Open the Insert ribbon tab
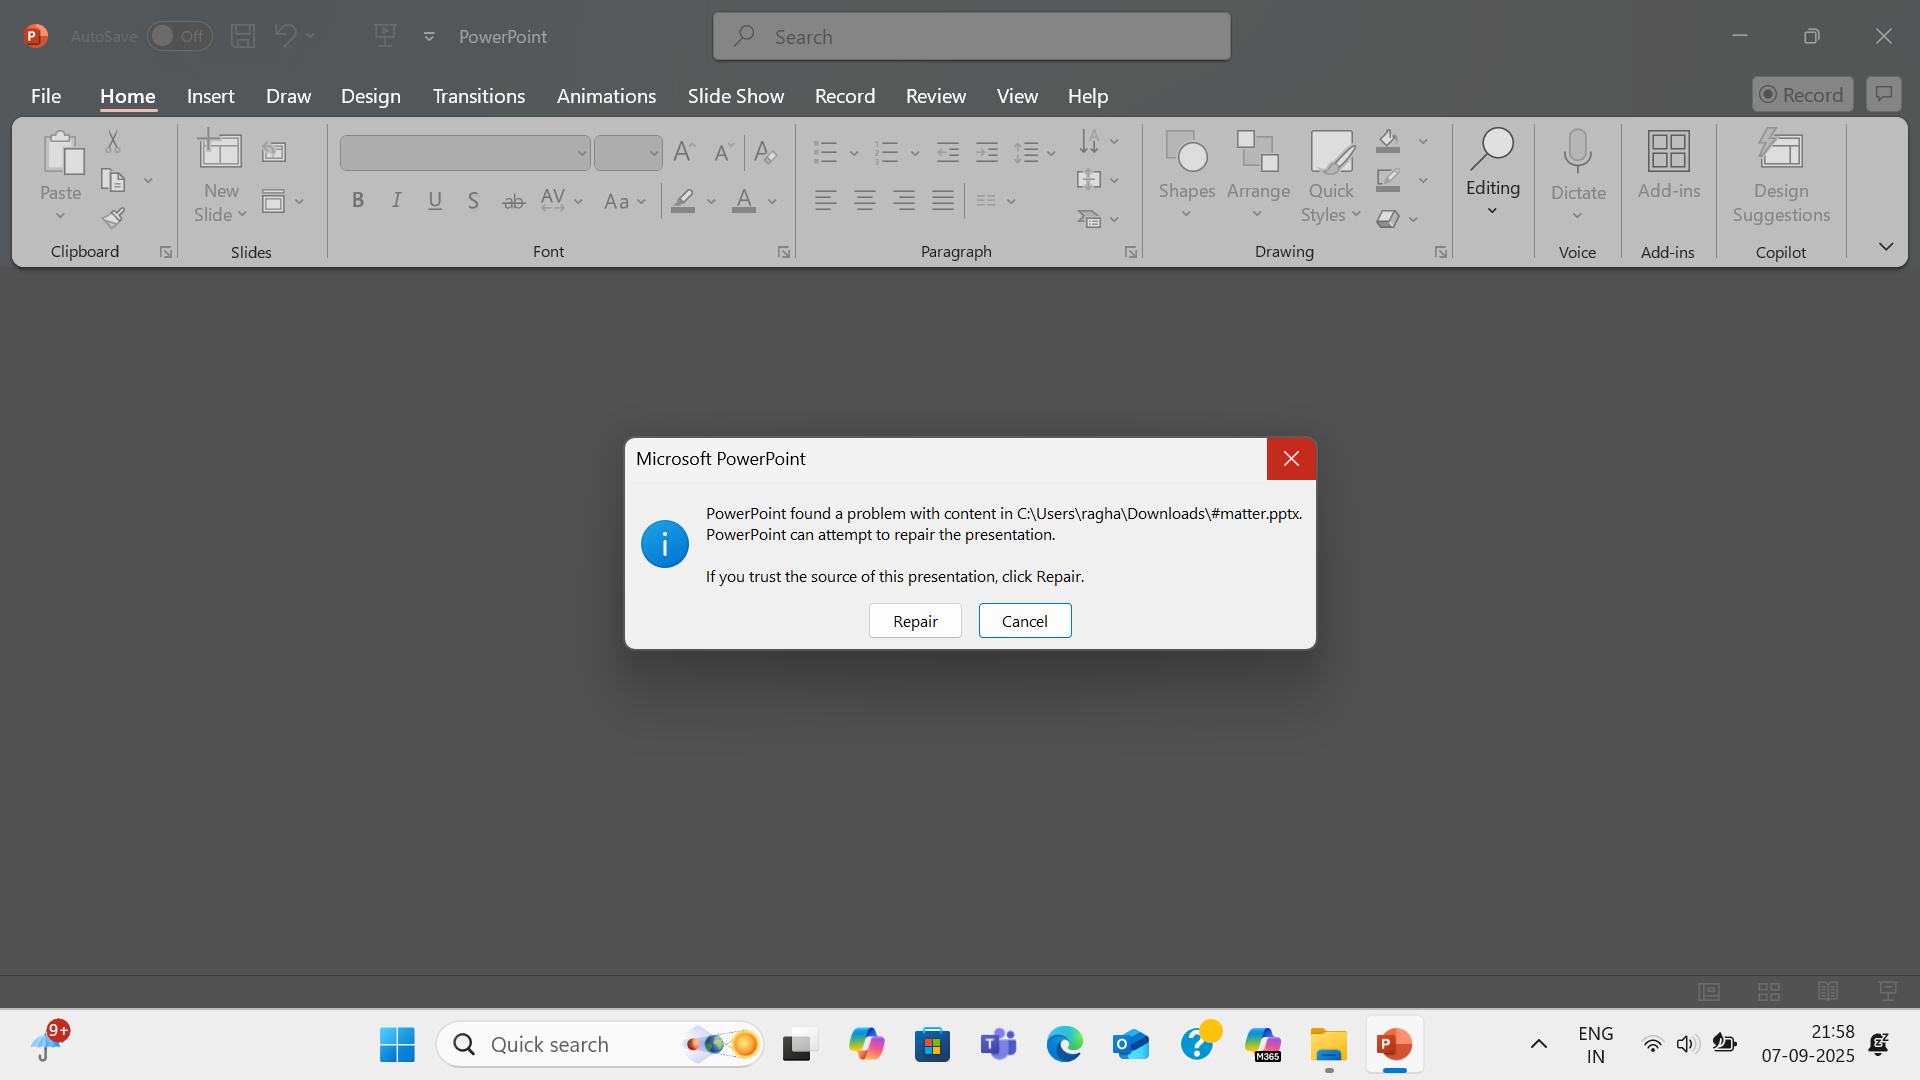 (210, 96)
